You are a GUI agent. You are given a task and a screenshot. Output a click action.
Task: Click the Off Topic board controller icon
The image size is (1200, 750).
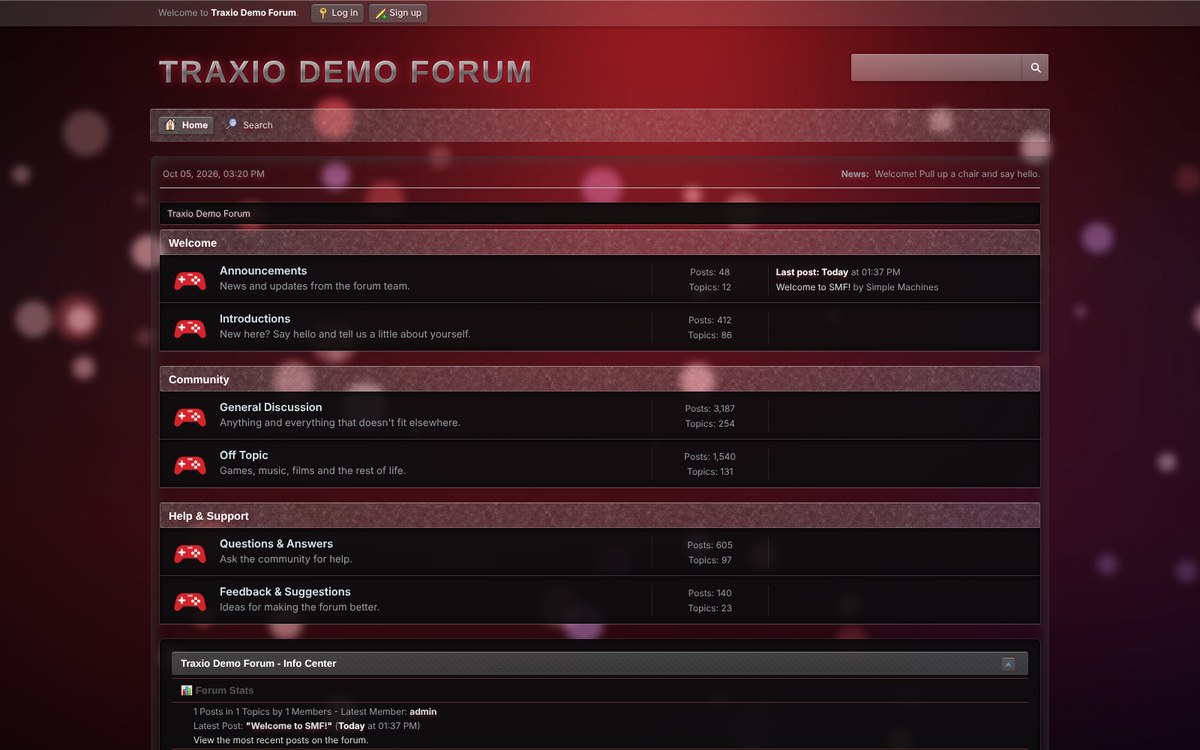point(190,465)
